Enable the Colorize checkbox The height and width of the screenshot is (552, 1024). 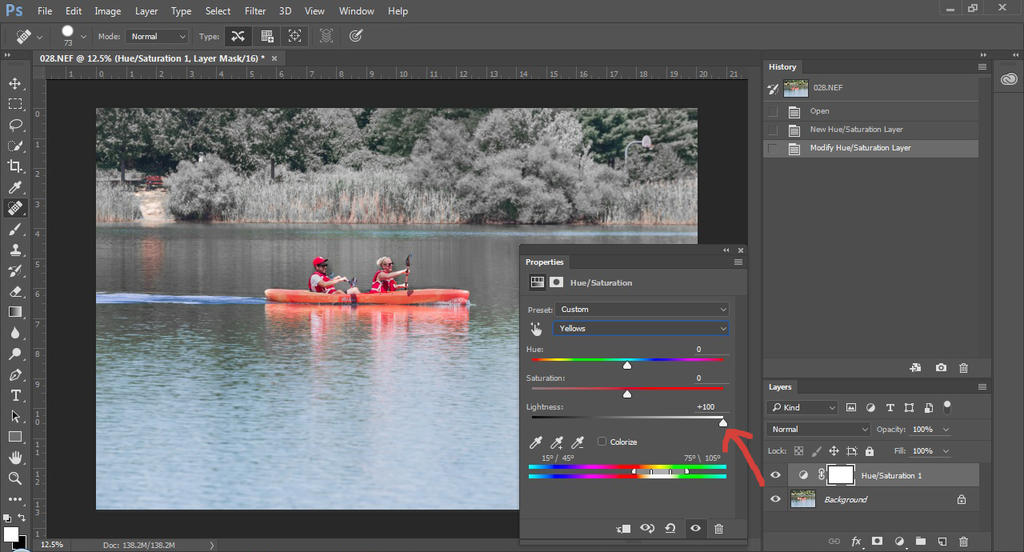[602, 442]
